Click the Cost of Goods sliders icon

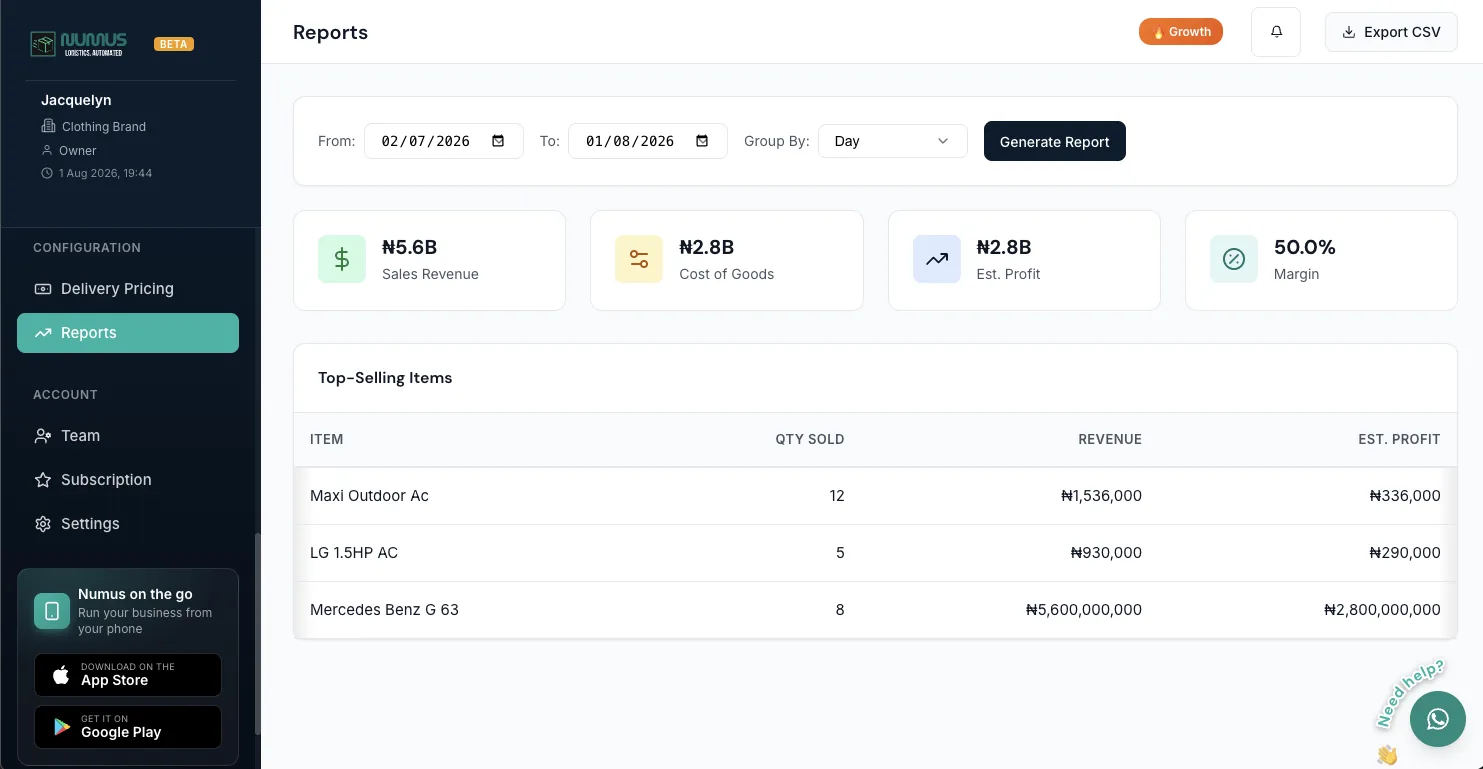click(639, 260)
